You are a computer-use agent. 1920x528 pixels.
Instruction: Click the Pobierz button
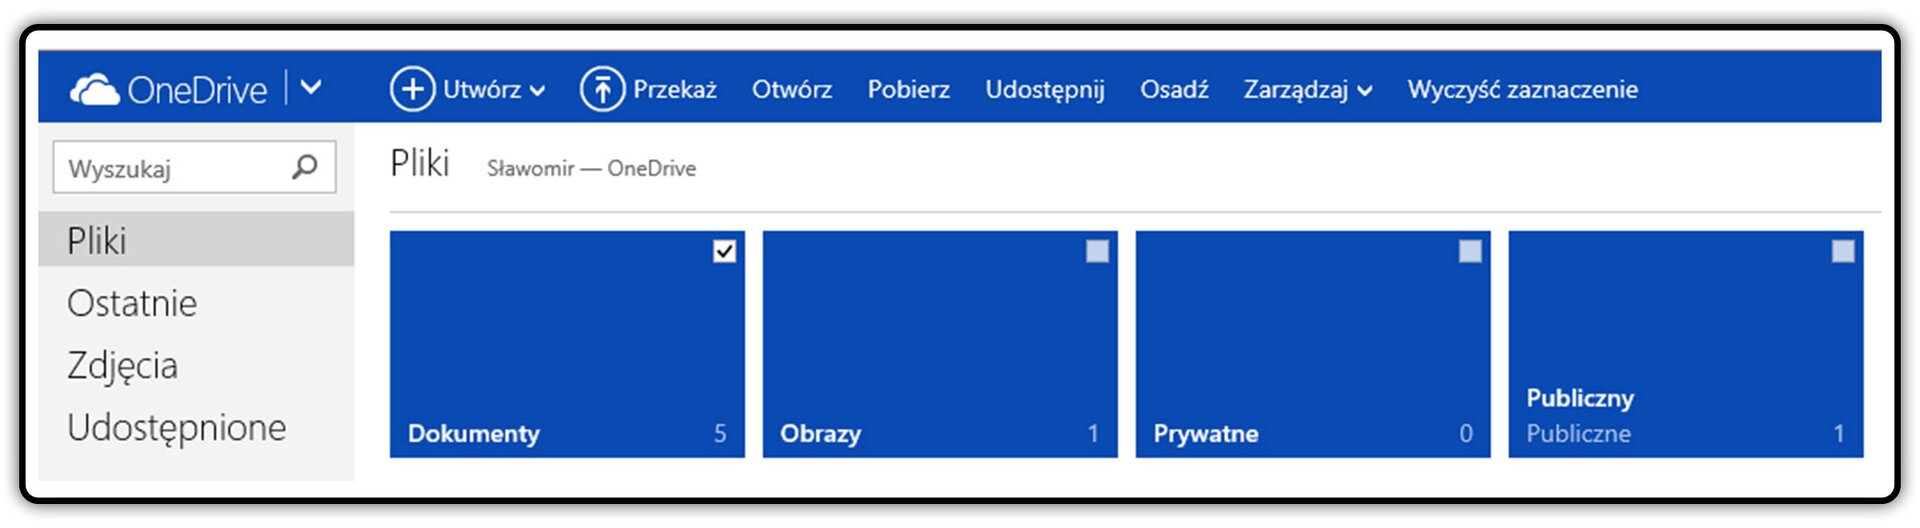909,89
